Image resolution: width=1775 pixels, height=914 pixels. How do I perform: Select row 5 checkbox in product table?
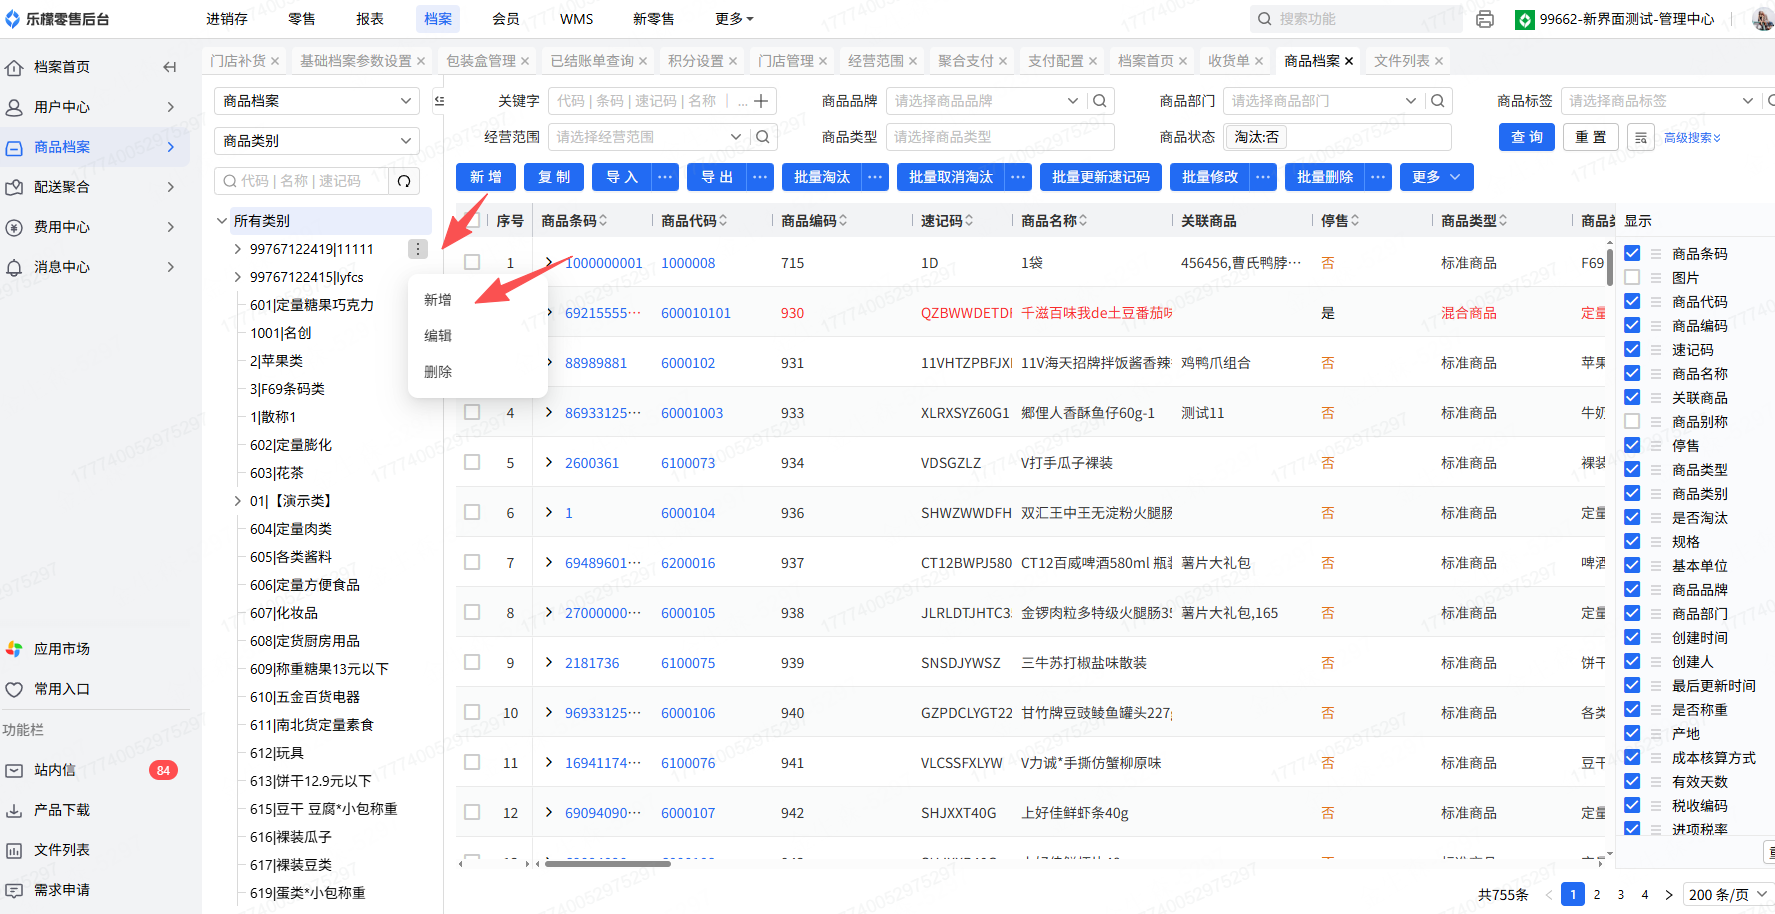472,463
